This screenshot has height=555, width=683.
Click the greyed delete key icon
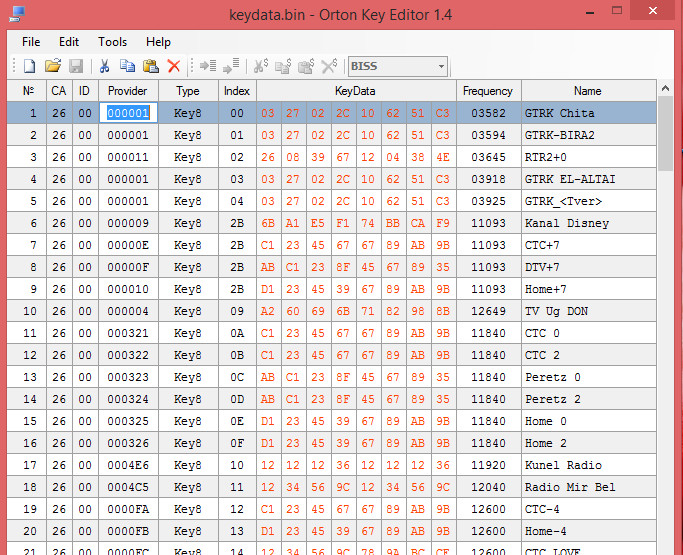[329, 66]
